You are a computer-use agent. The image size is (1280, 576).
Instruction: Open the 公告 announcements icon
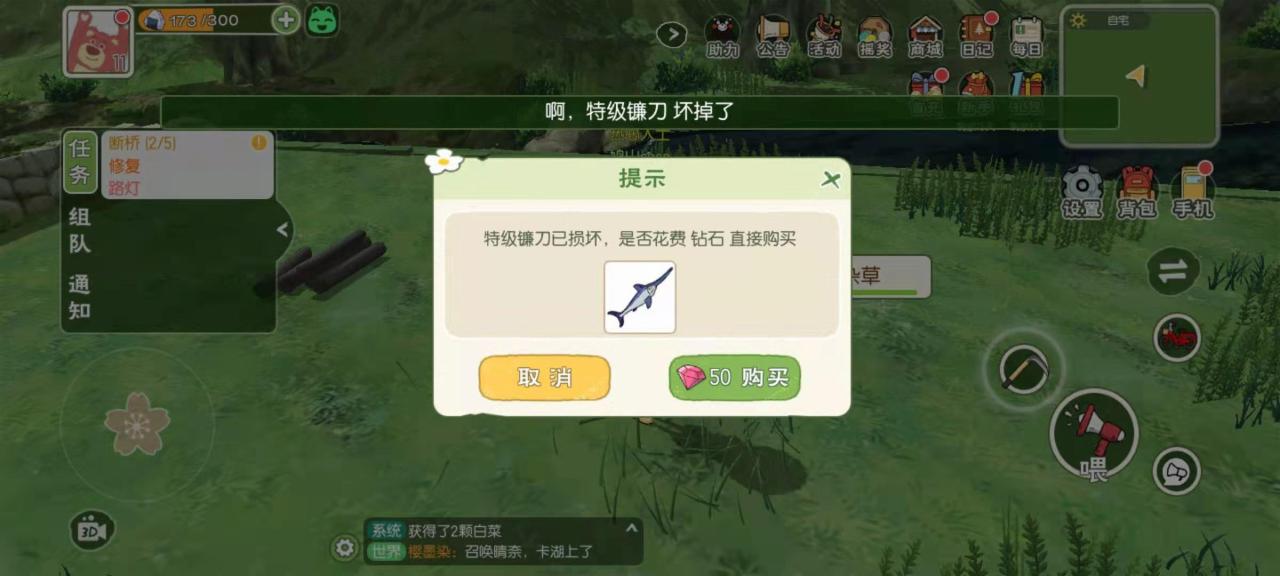[772, 36]
